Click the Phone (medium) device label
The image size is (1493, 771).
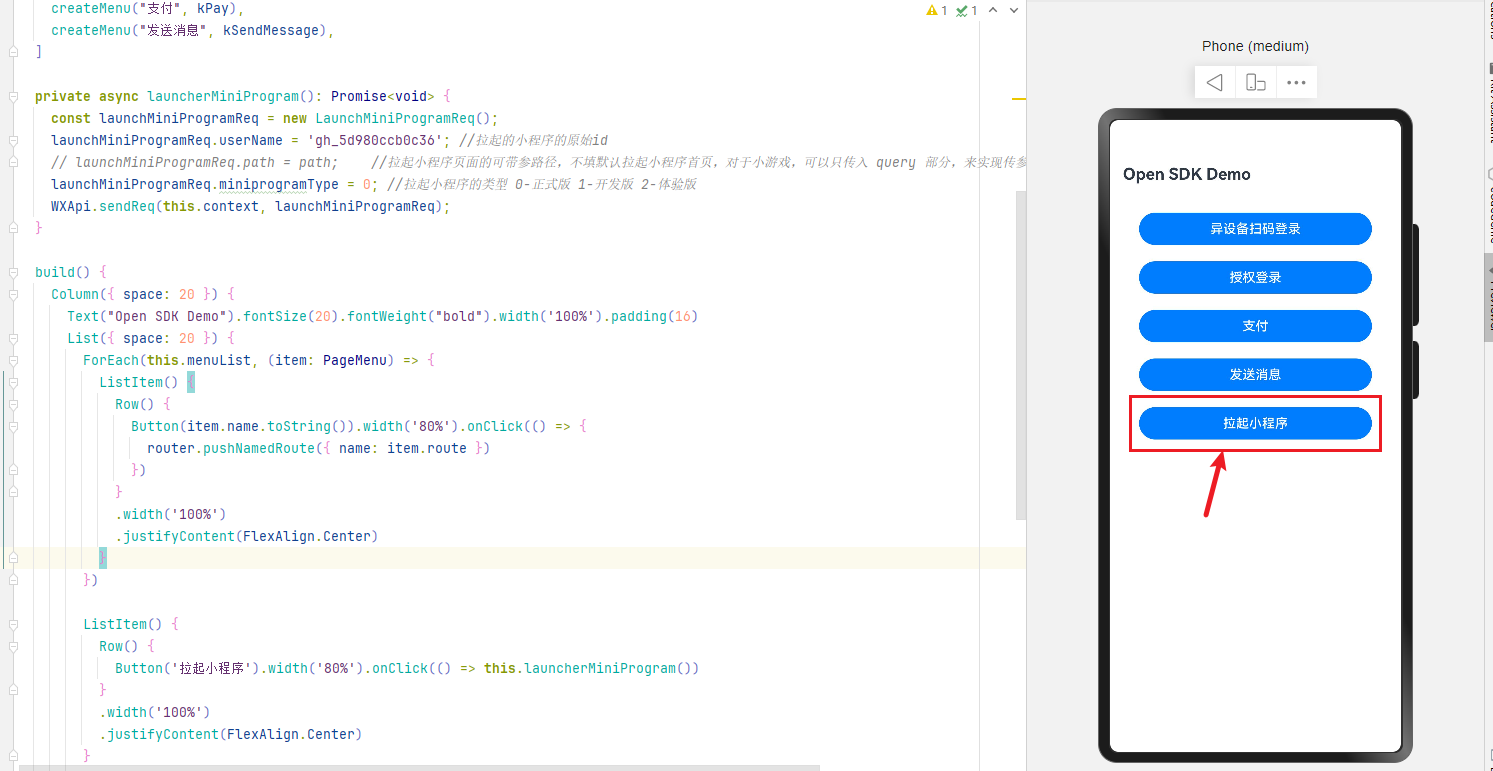1255,46
